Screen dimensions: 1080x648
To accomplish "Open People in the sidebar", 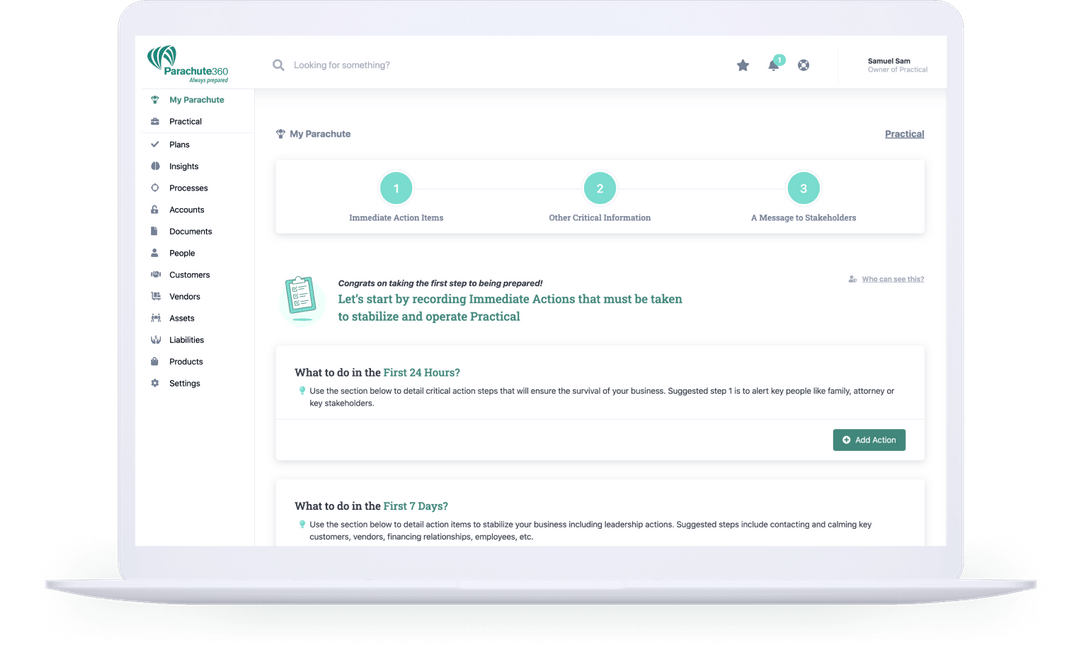I will [182, 253].
